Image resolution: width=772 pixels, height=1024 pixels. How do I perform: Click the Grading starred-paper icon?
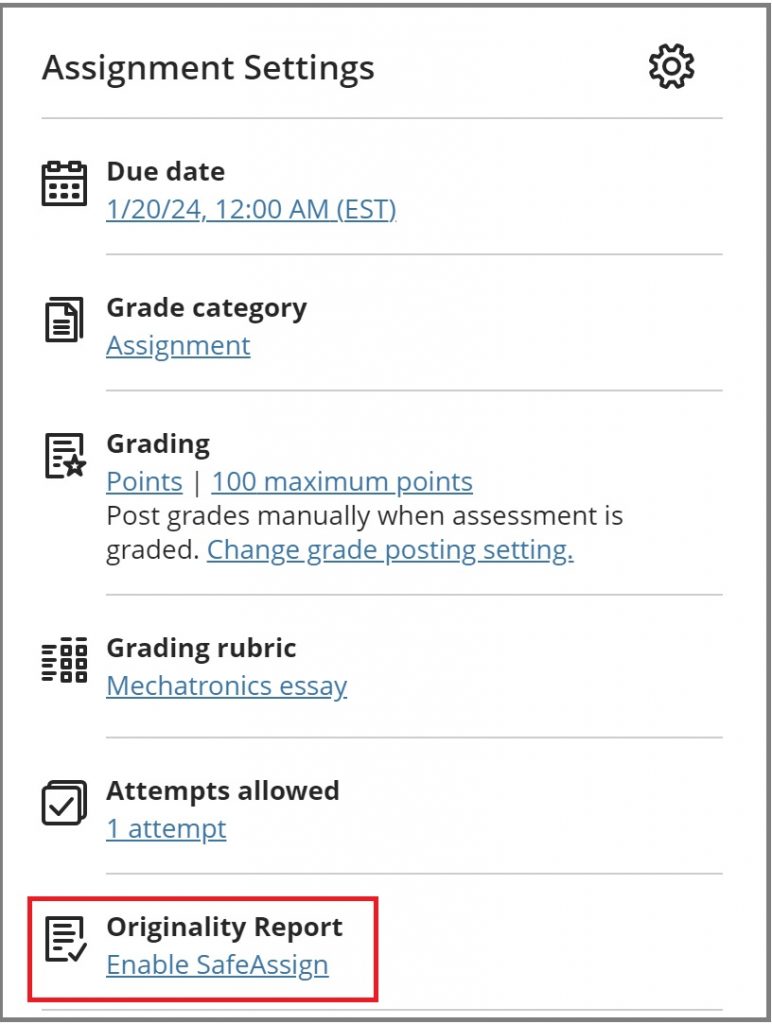(x=63, y=456)
